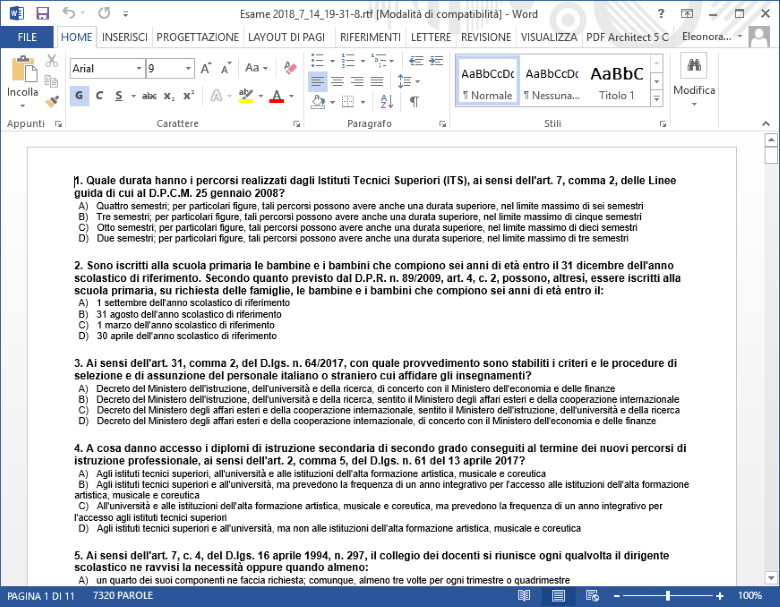Image resolution: width=780 pixels, height=607 pixels.
Task: Click the Clear Formatting eraser icon
Action: [x=291, y=68]
